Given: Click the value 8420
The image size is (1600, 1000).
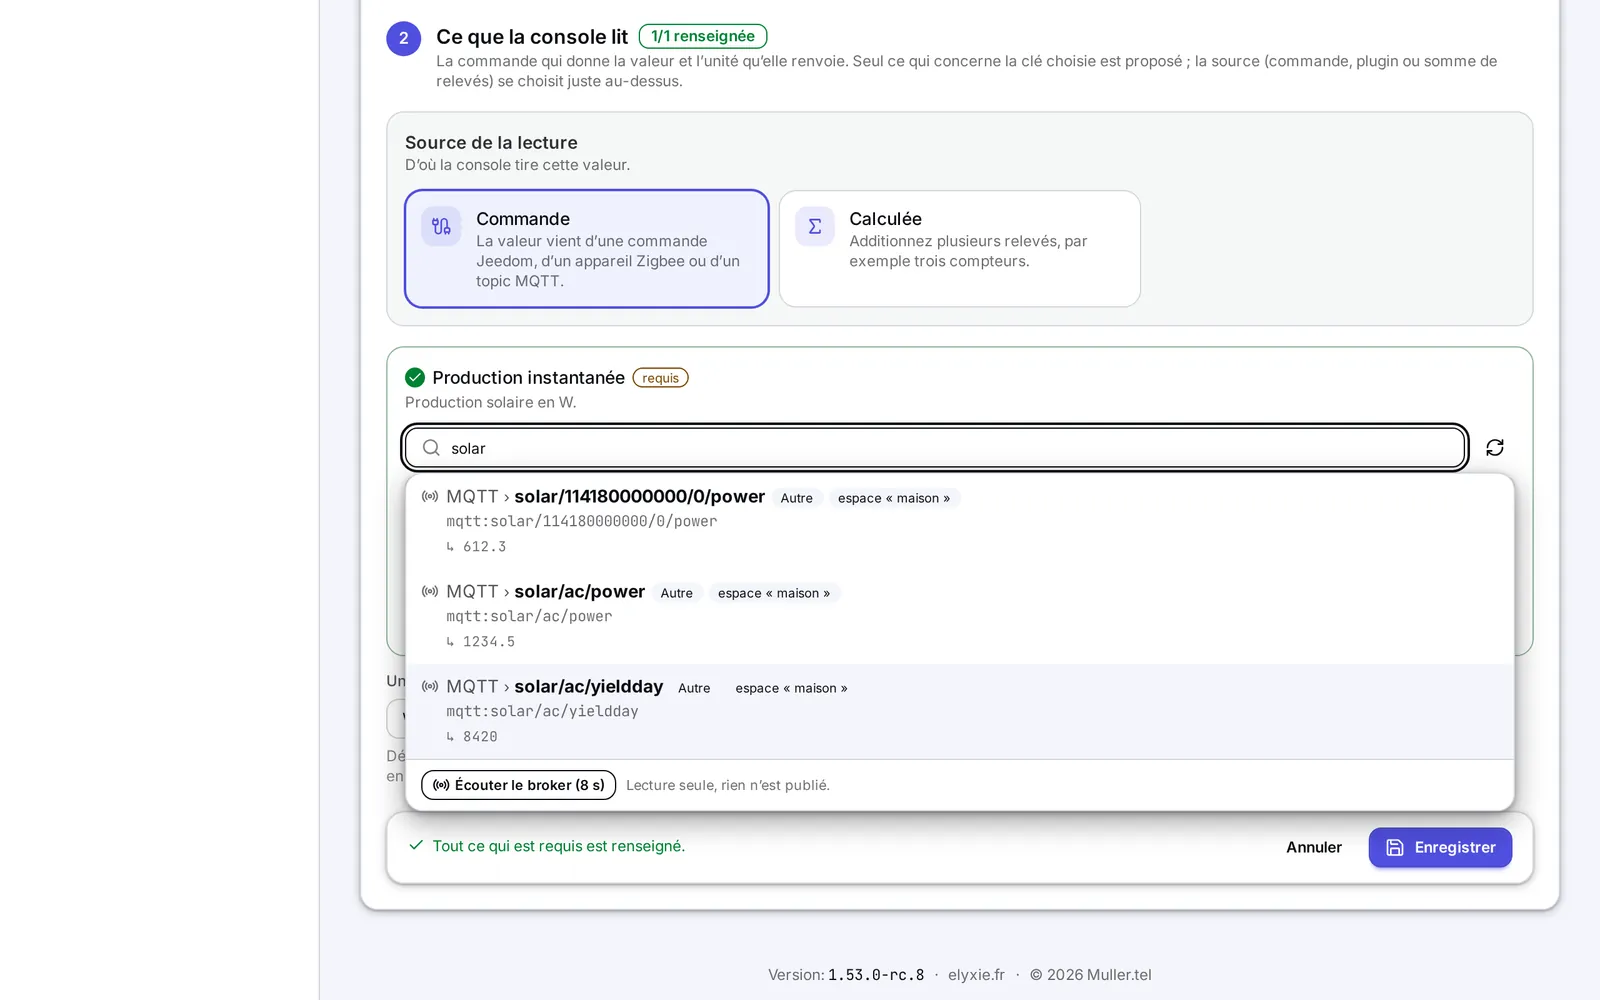Looking at the screenshot, I should pos(480,737).
